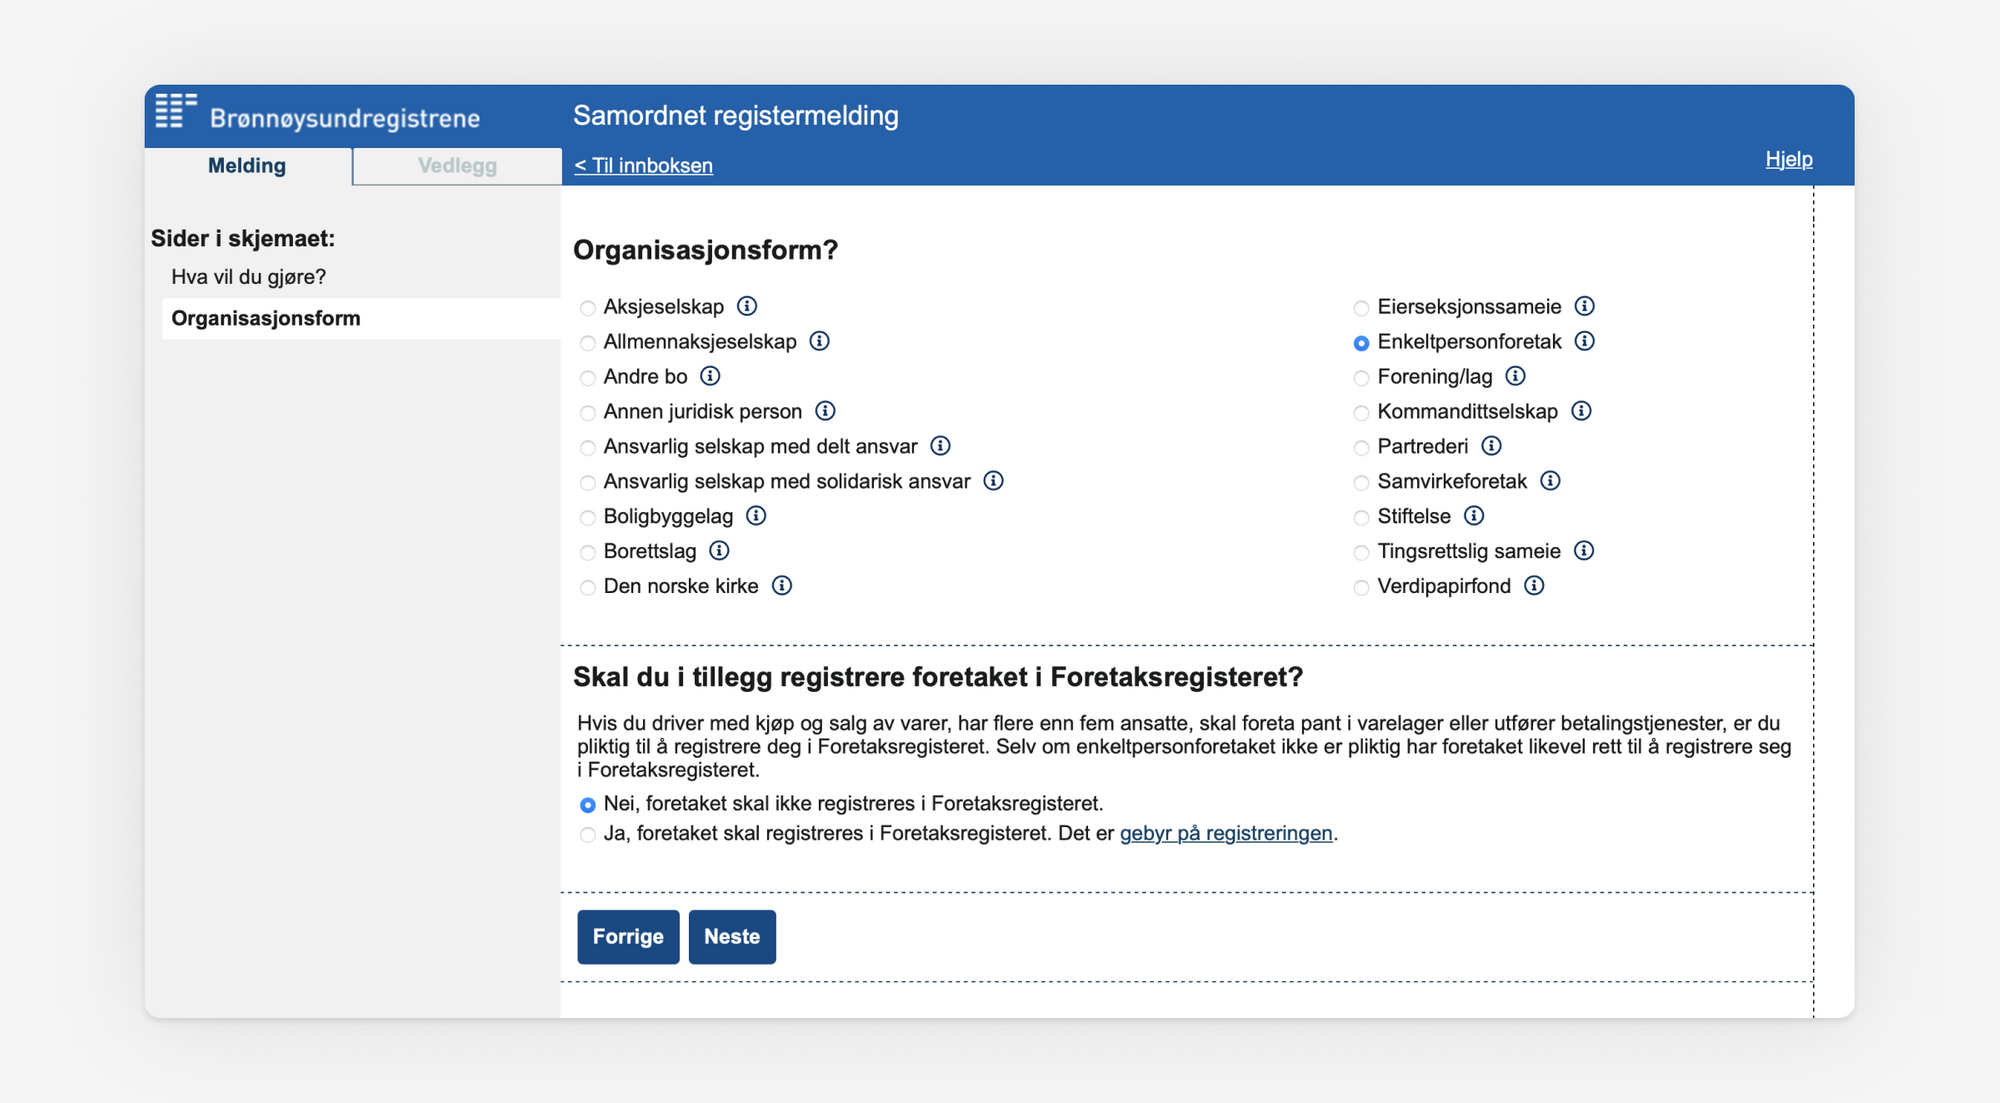Screen dimensions: 2000x1103
Task: Select the Aksjeselskap organization form
Action: (x=587, y=308)
